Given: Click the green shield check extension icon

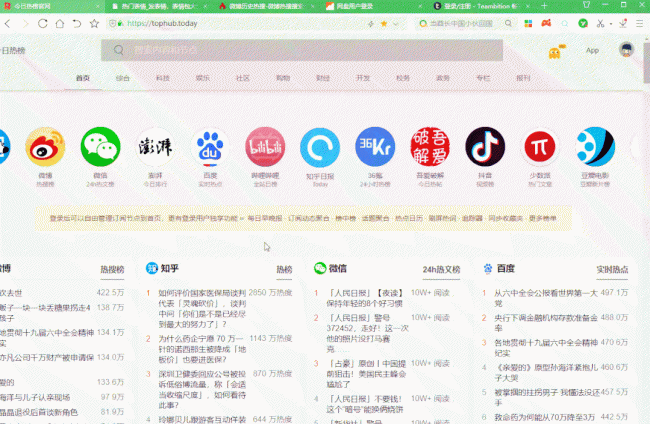Looking at the screenshot, I should coord(583,24).
